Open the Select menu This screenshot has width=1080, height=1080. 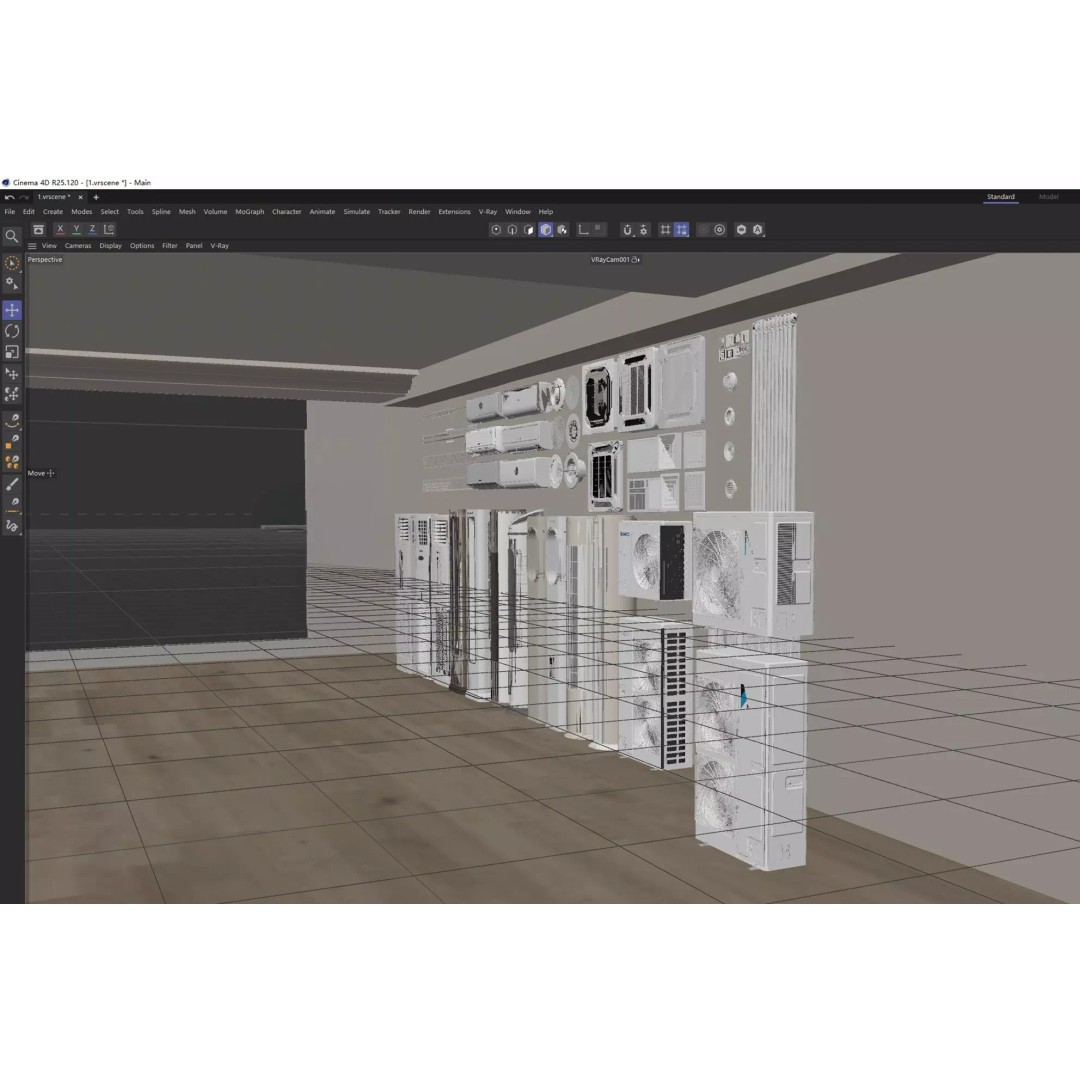coord(110,212)
